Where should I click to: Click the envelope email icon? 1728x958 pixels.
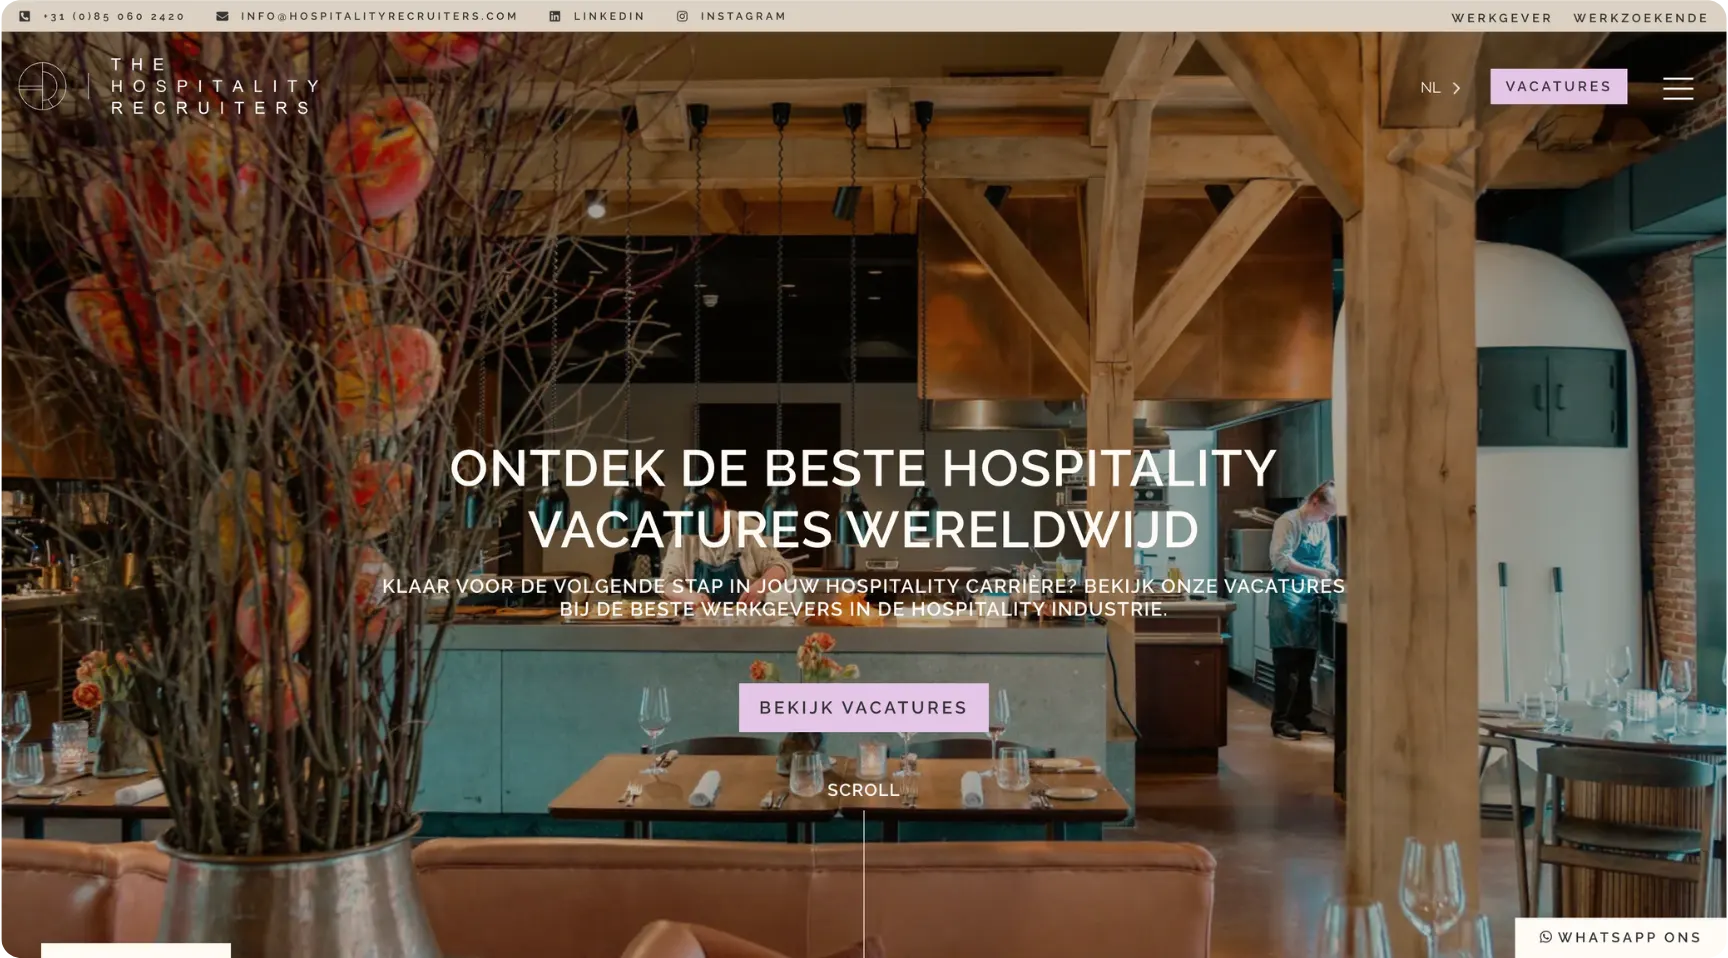(222, 16)
